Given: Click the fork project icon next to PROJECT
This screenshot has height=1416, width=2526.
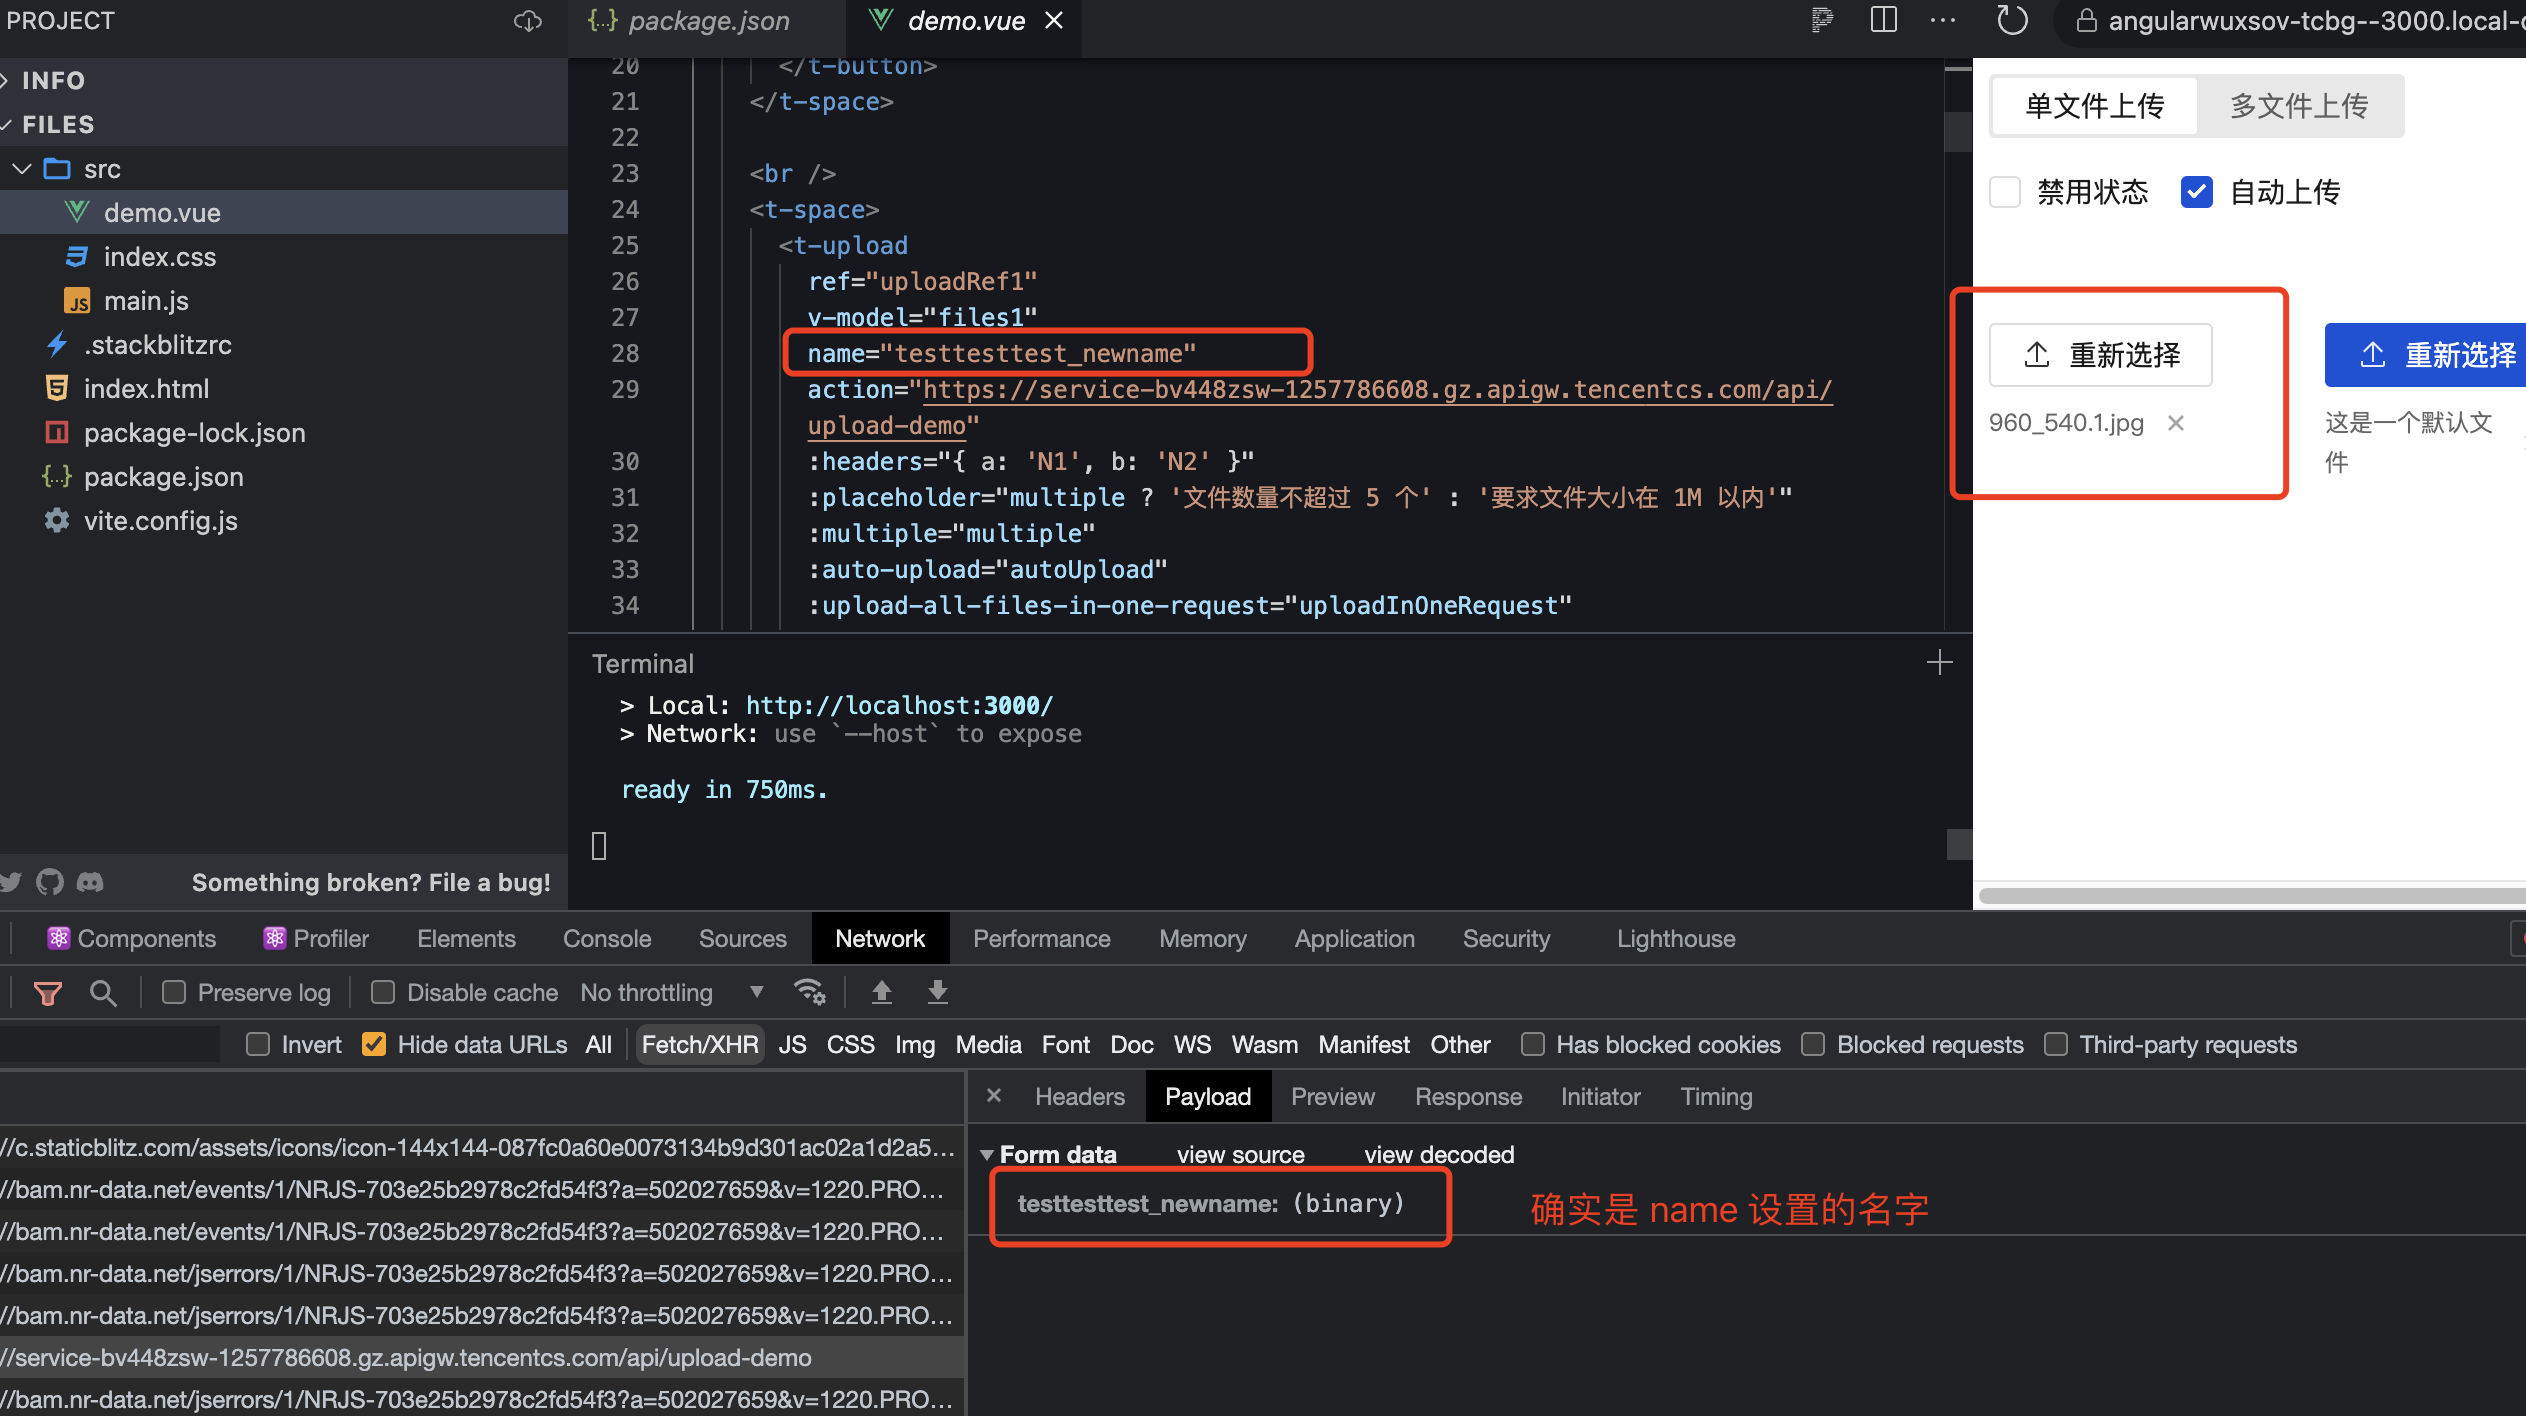Looking at the screenshot, I should (x=527, y=20).
